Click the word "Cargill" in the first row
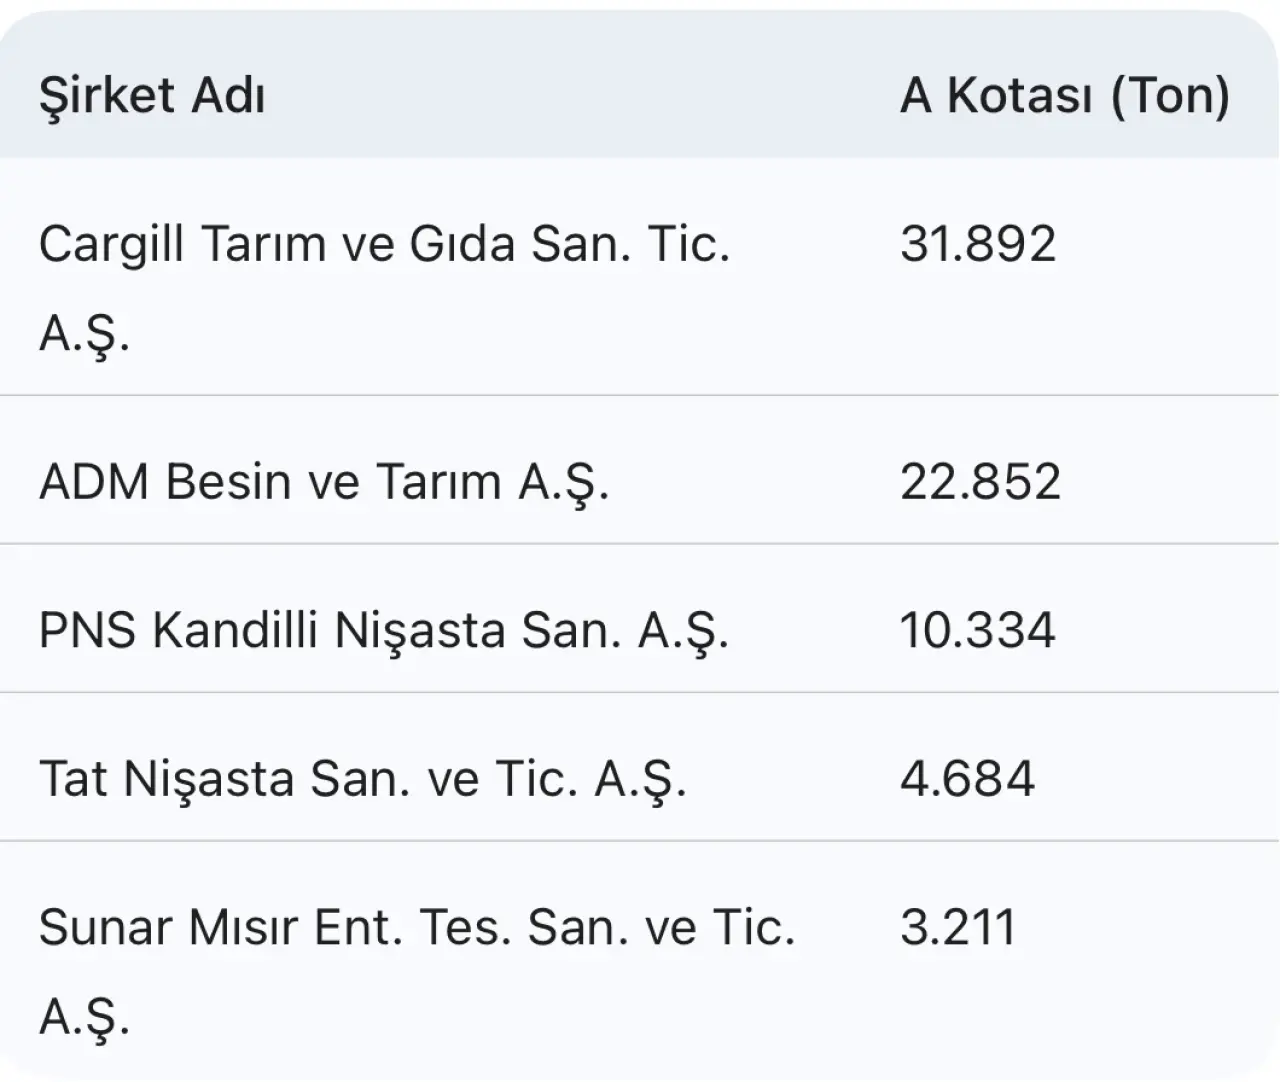 tap(111, 244)
